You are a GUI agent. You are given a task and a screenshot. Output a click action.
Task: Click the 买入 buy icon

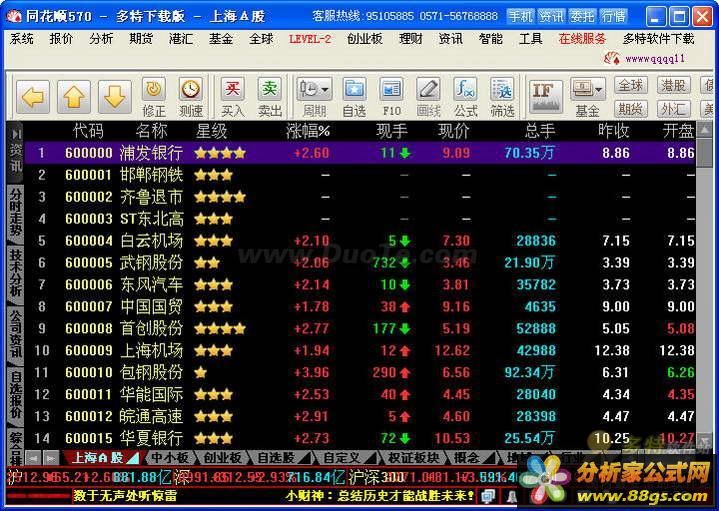click(232, 97)
